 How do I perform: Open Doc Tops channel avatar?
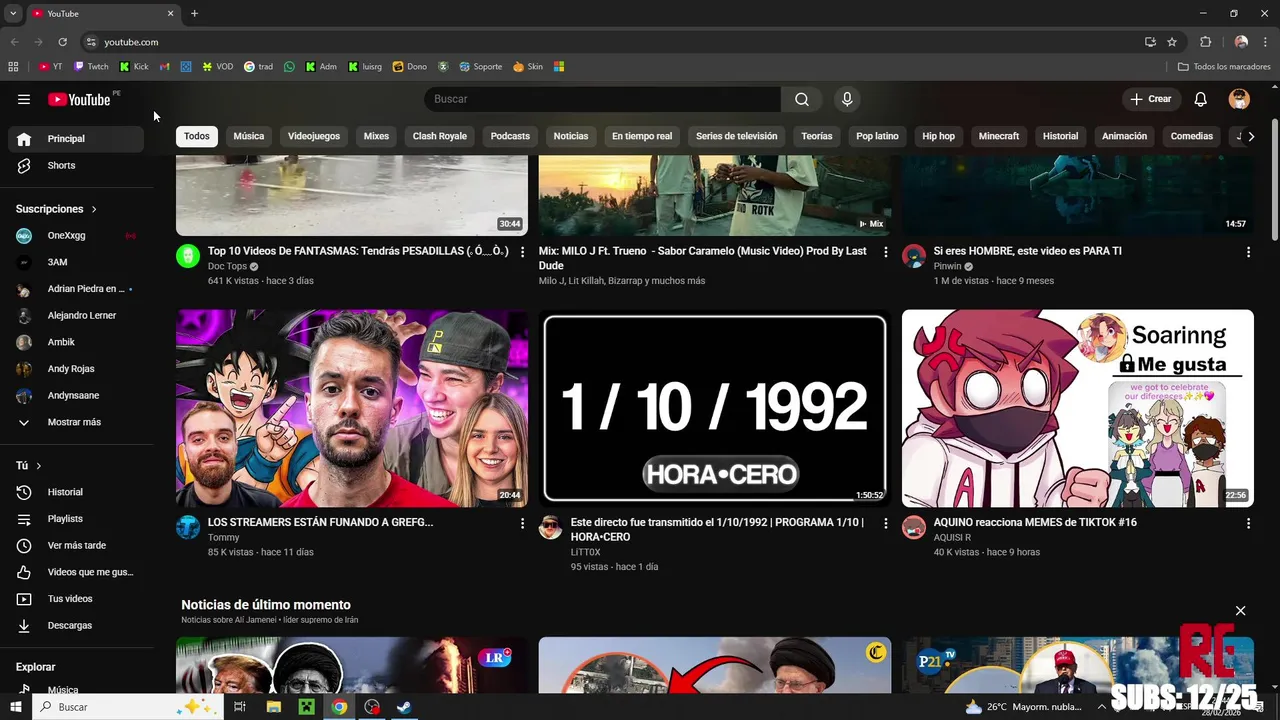click(x=188, y=256)
